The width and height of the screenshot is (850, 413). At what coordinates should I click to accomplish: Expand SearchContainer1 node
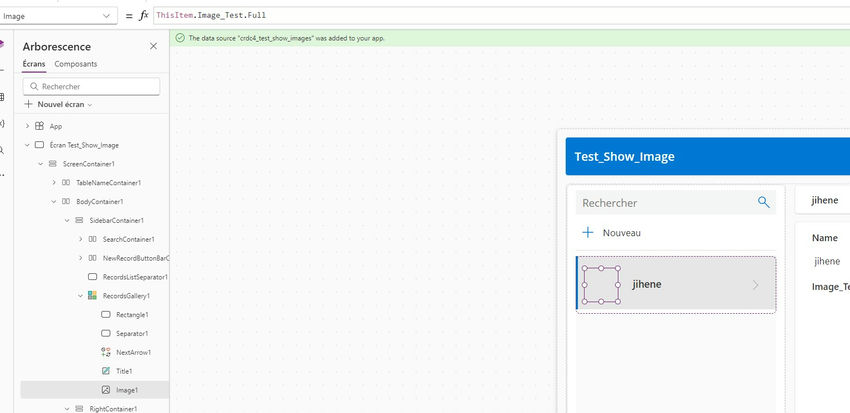click(80, 239)
